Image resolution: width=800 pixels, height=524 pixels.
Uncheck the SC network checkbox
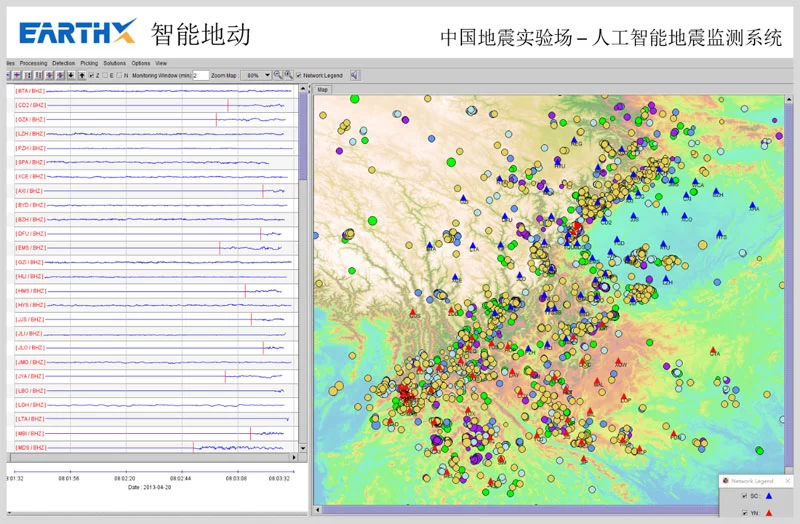(744, 496)
